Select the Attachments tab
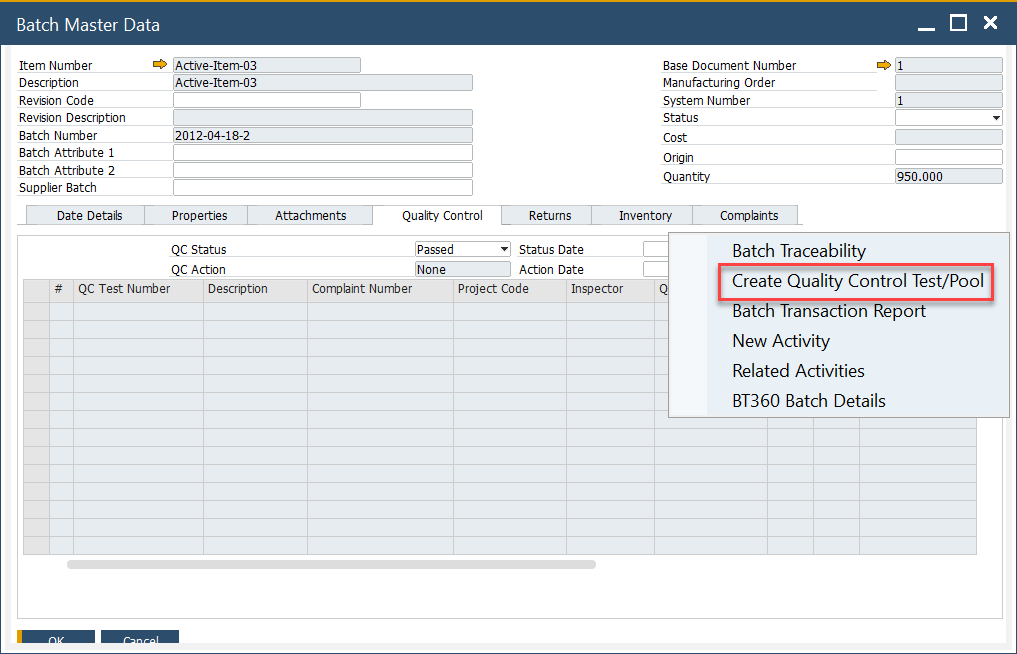Image resolution: width=1017 pixels, height=654 pixels. (310, 215)
